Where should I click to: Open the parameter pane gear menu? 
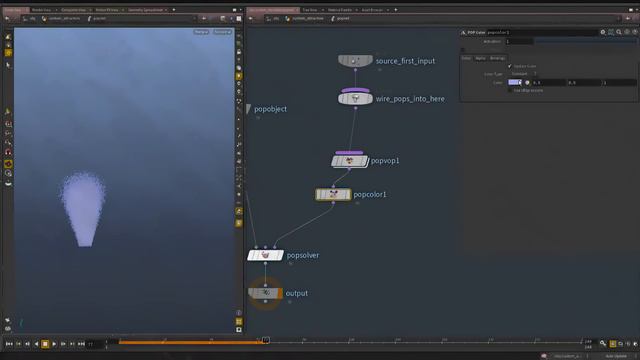603,32
